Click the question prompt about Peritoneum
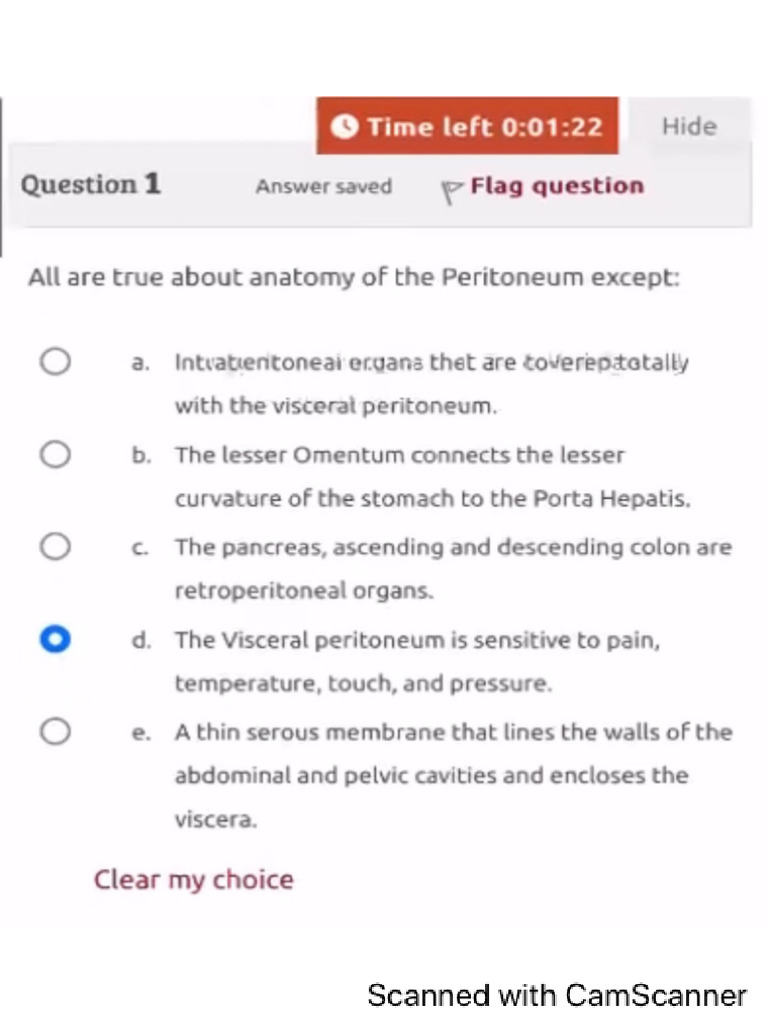 tap(354, 278)
